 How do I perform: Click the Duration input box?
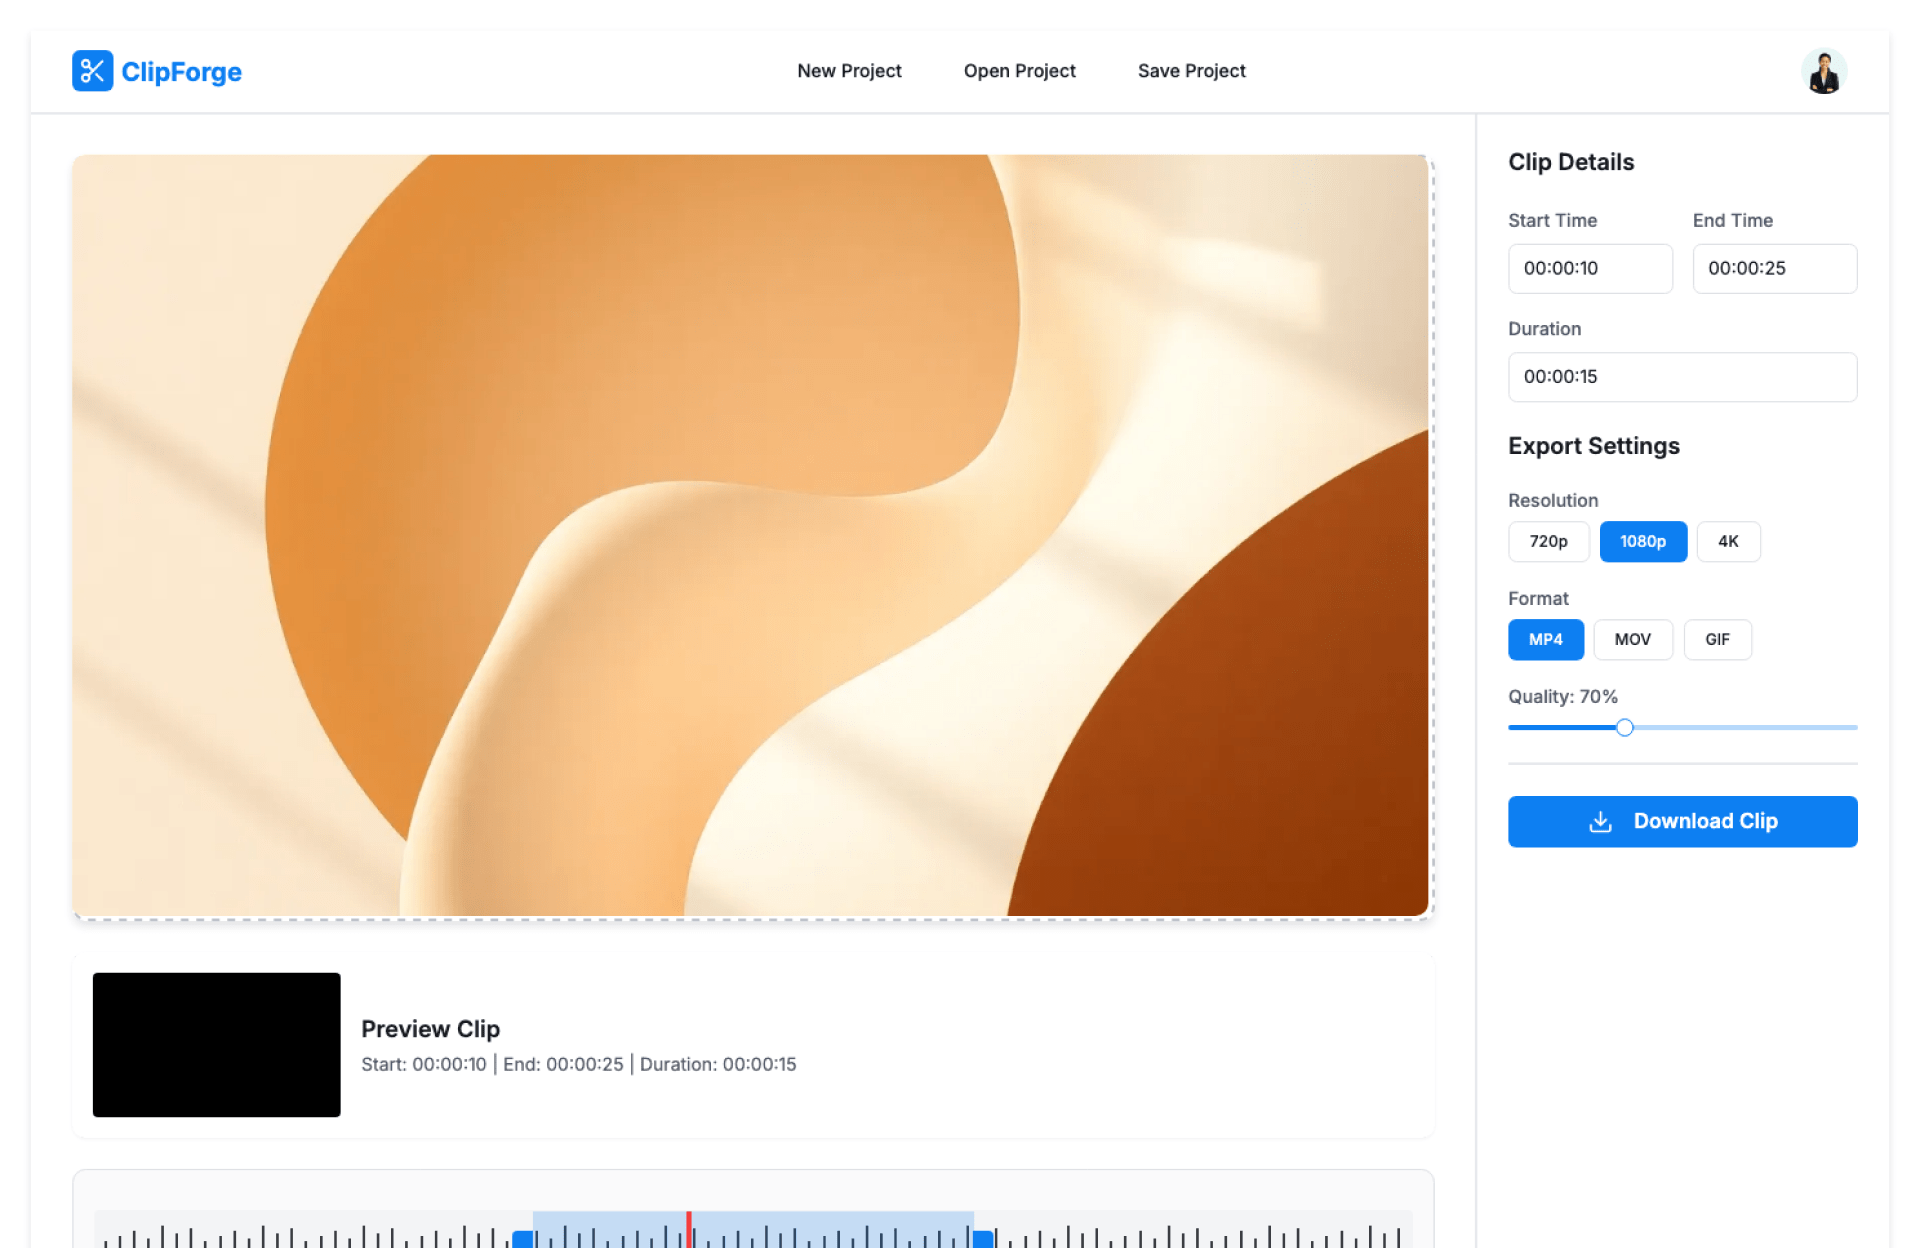[x=1681, y=377]
